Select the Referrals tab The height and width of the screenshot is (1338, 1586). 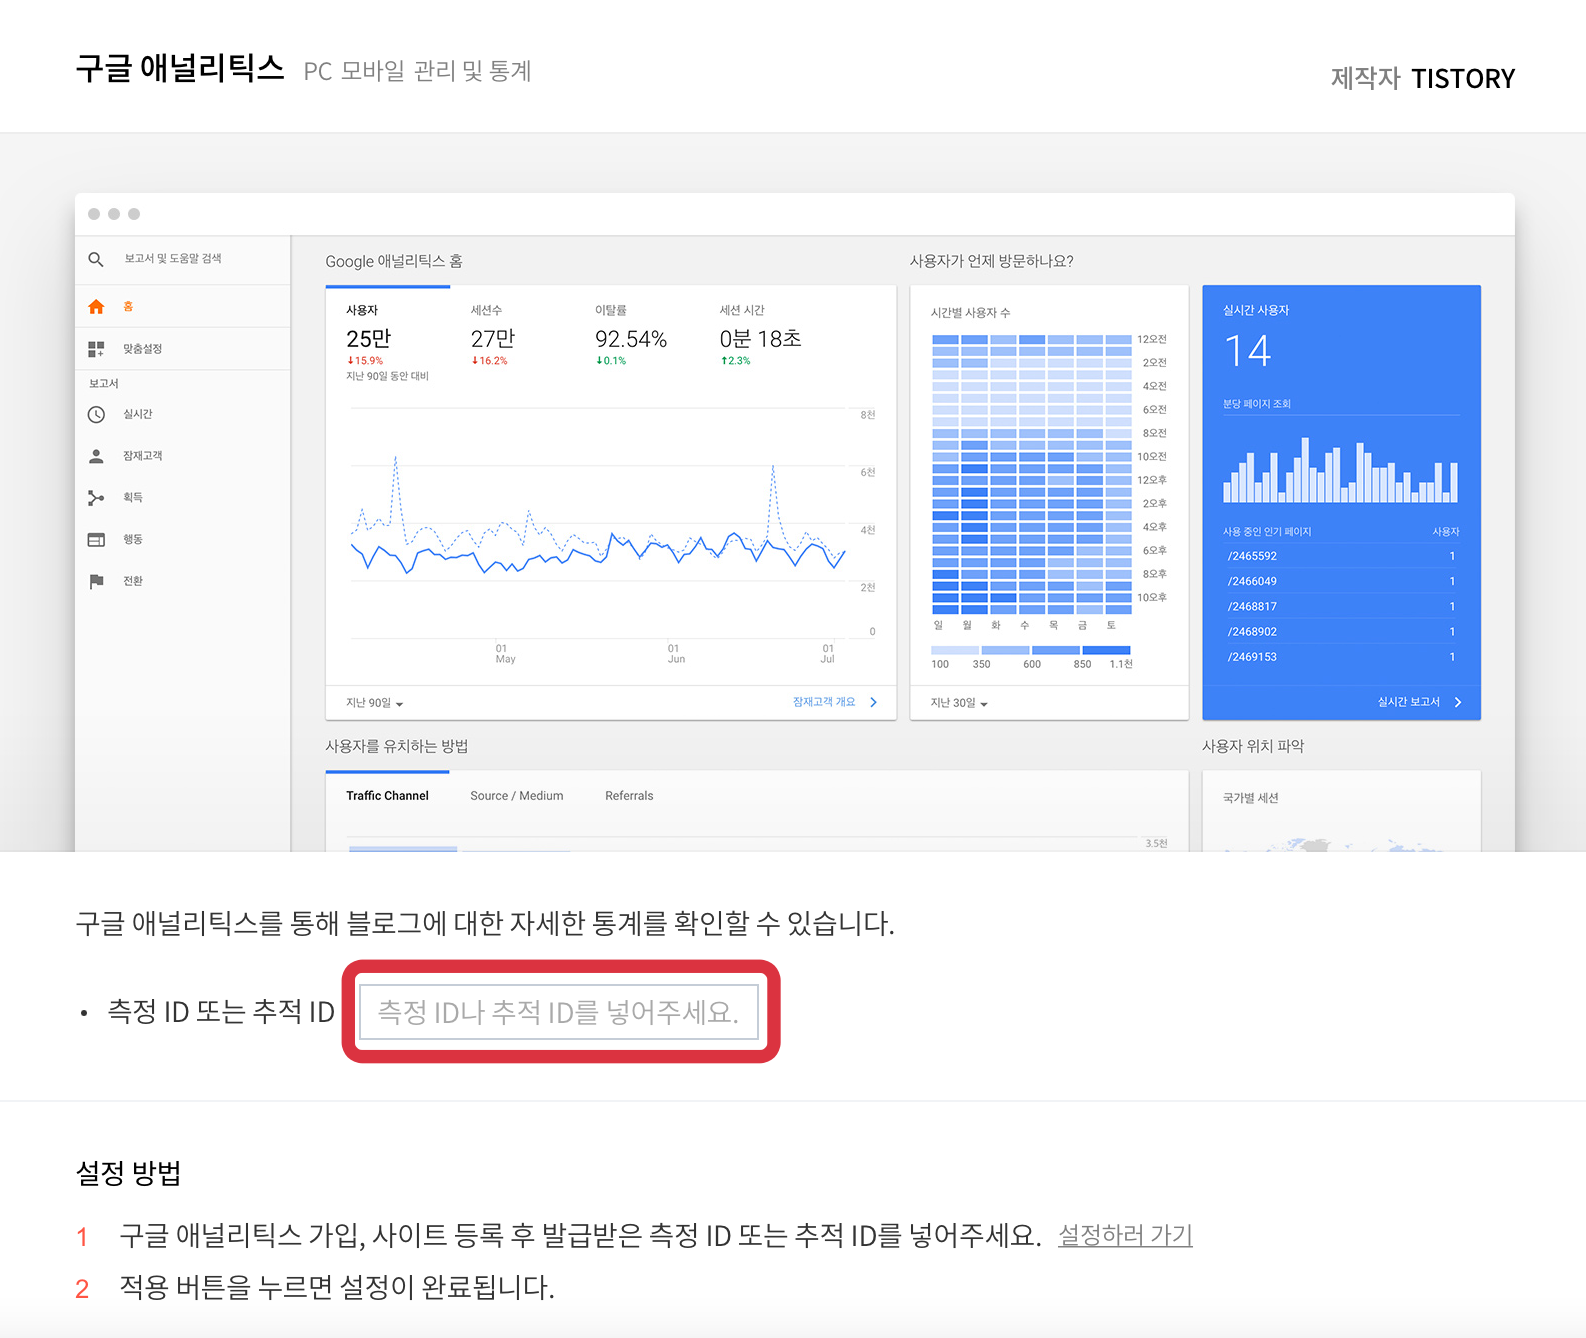tap(629, 796)
